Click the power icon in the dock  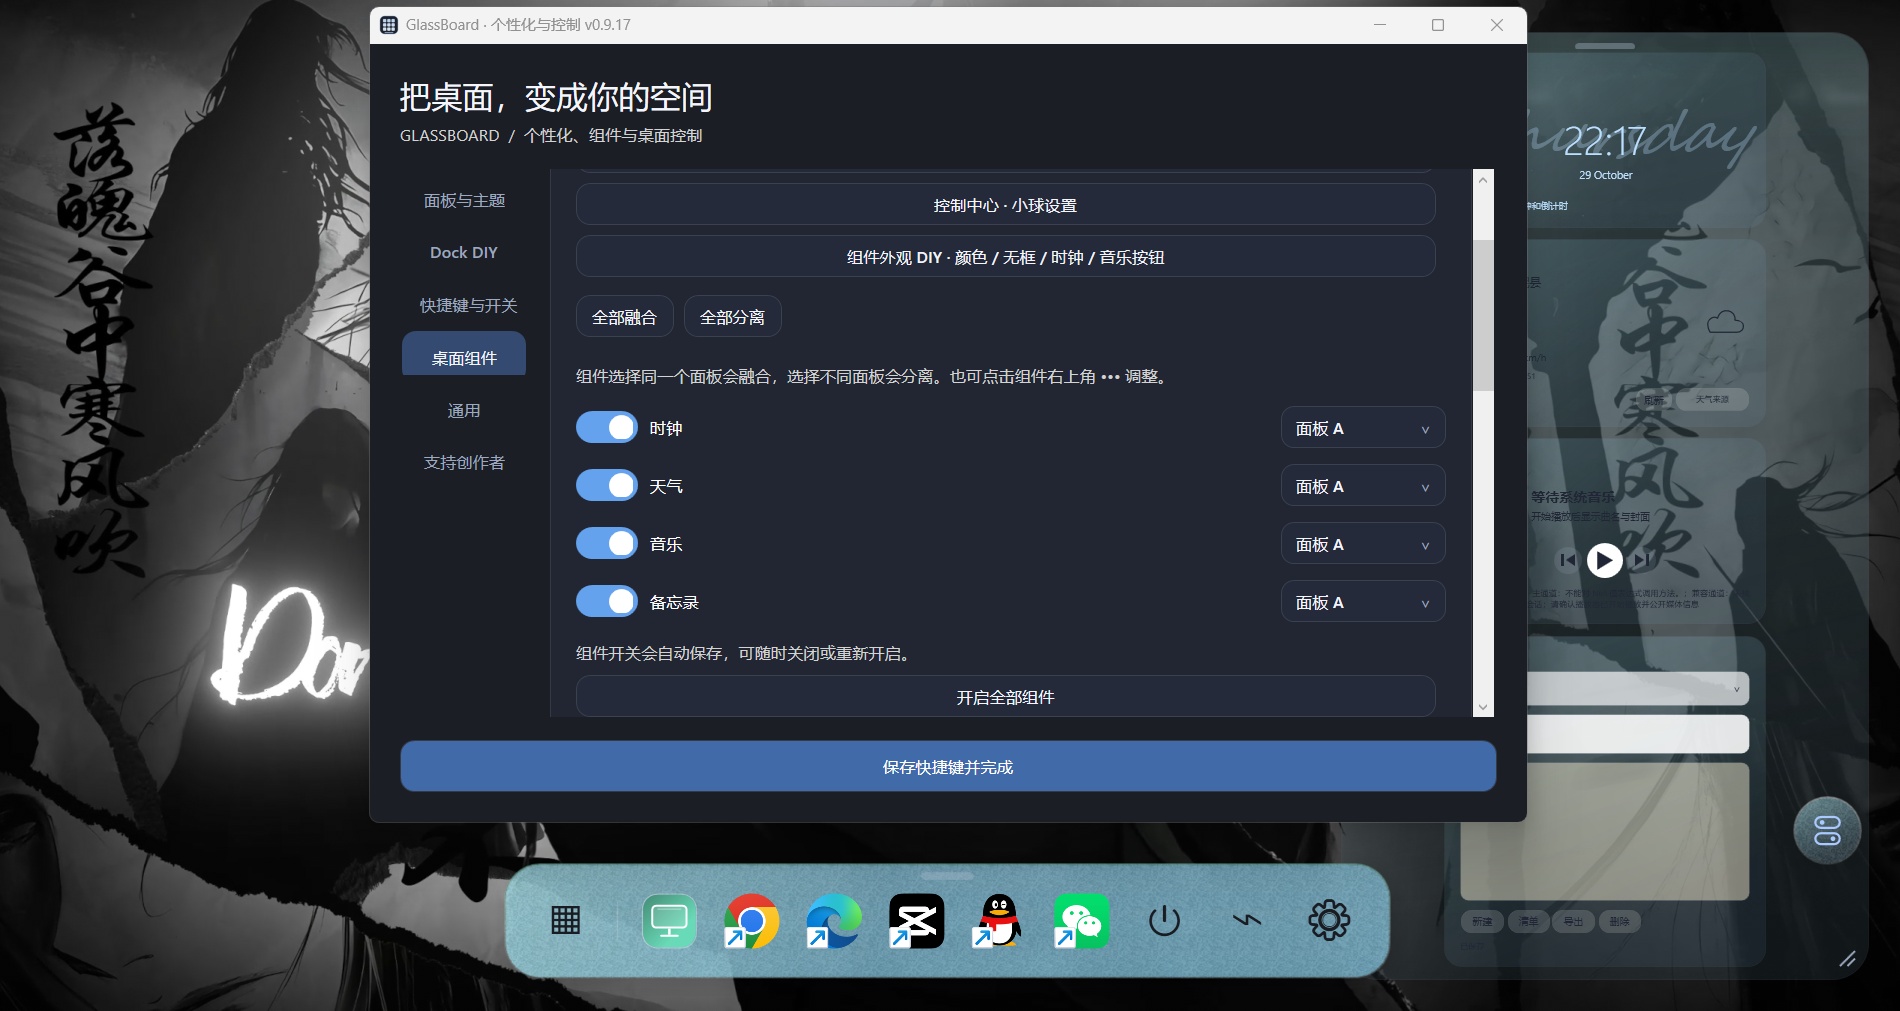(x=1164, y=920)
